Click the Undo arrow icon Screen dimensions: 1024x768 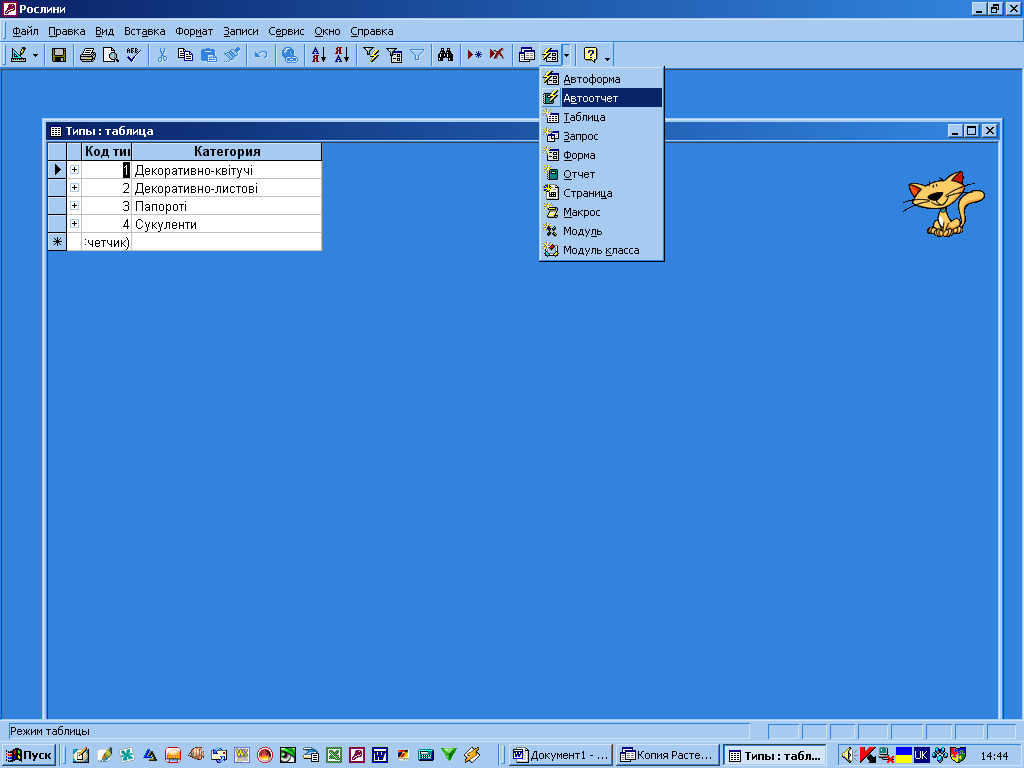261,55
